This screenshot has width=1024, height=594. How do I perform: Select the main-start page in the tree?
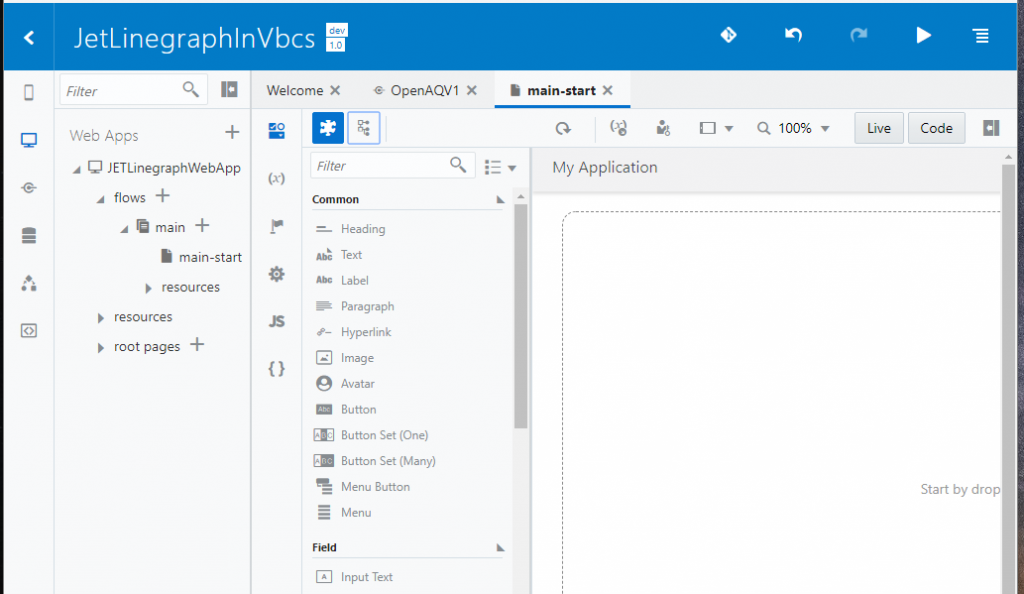[x=211, y=256]
